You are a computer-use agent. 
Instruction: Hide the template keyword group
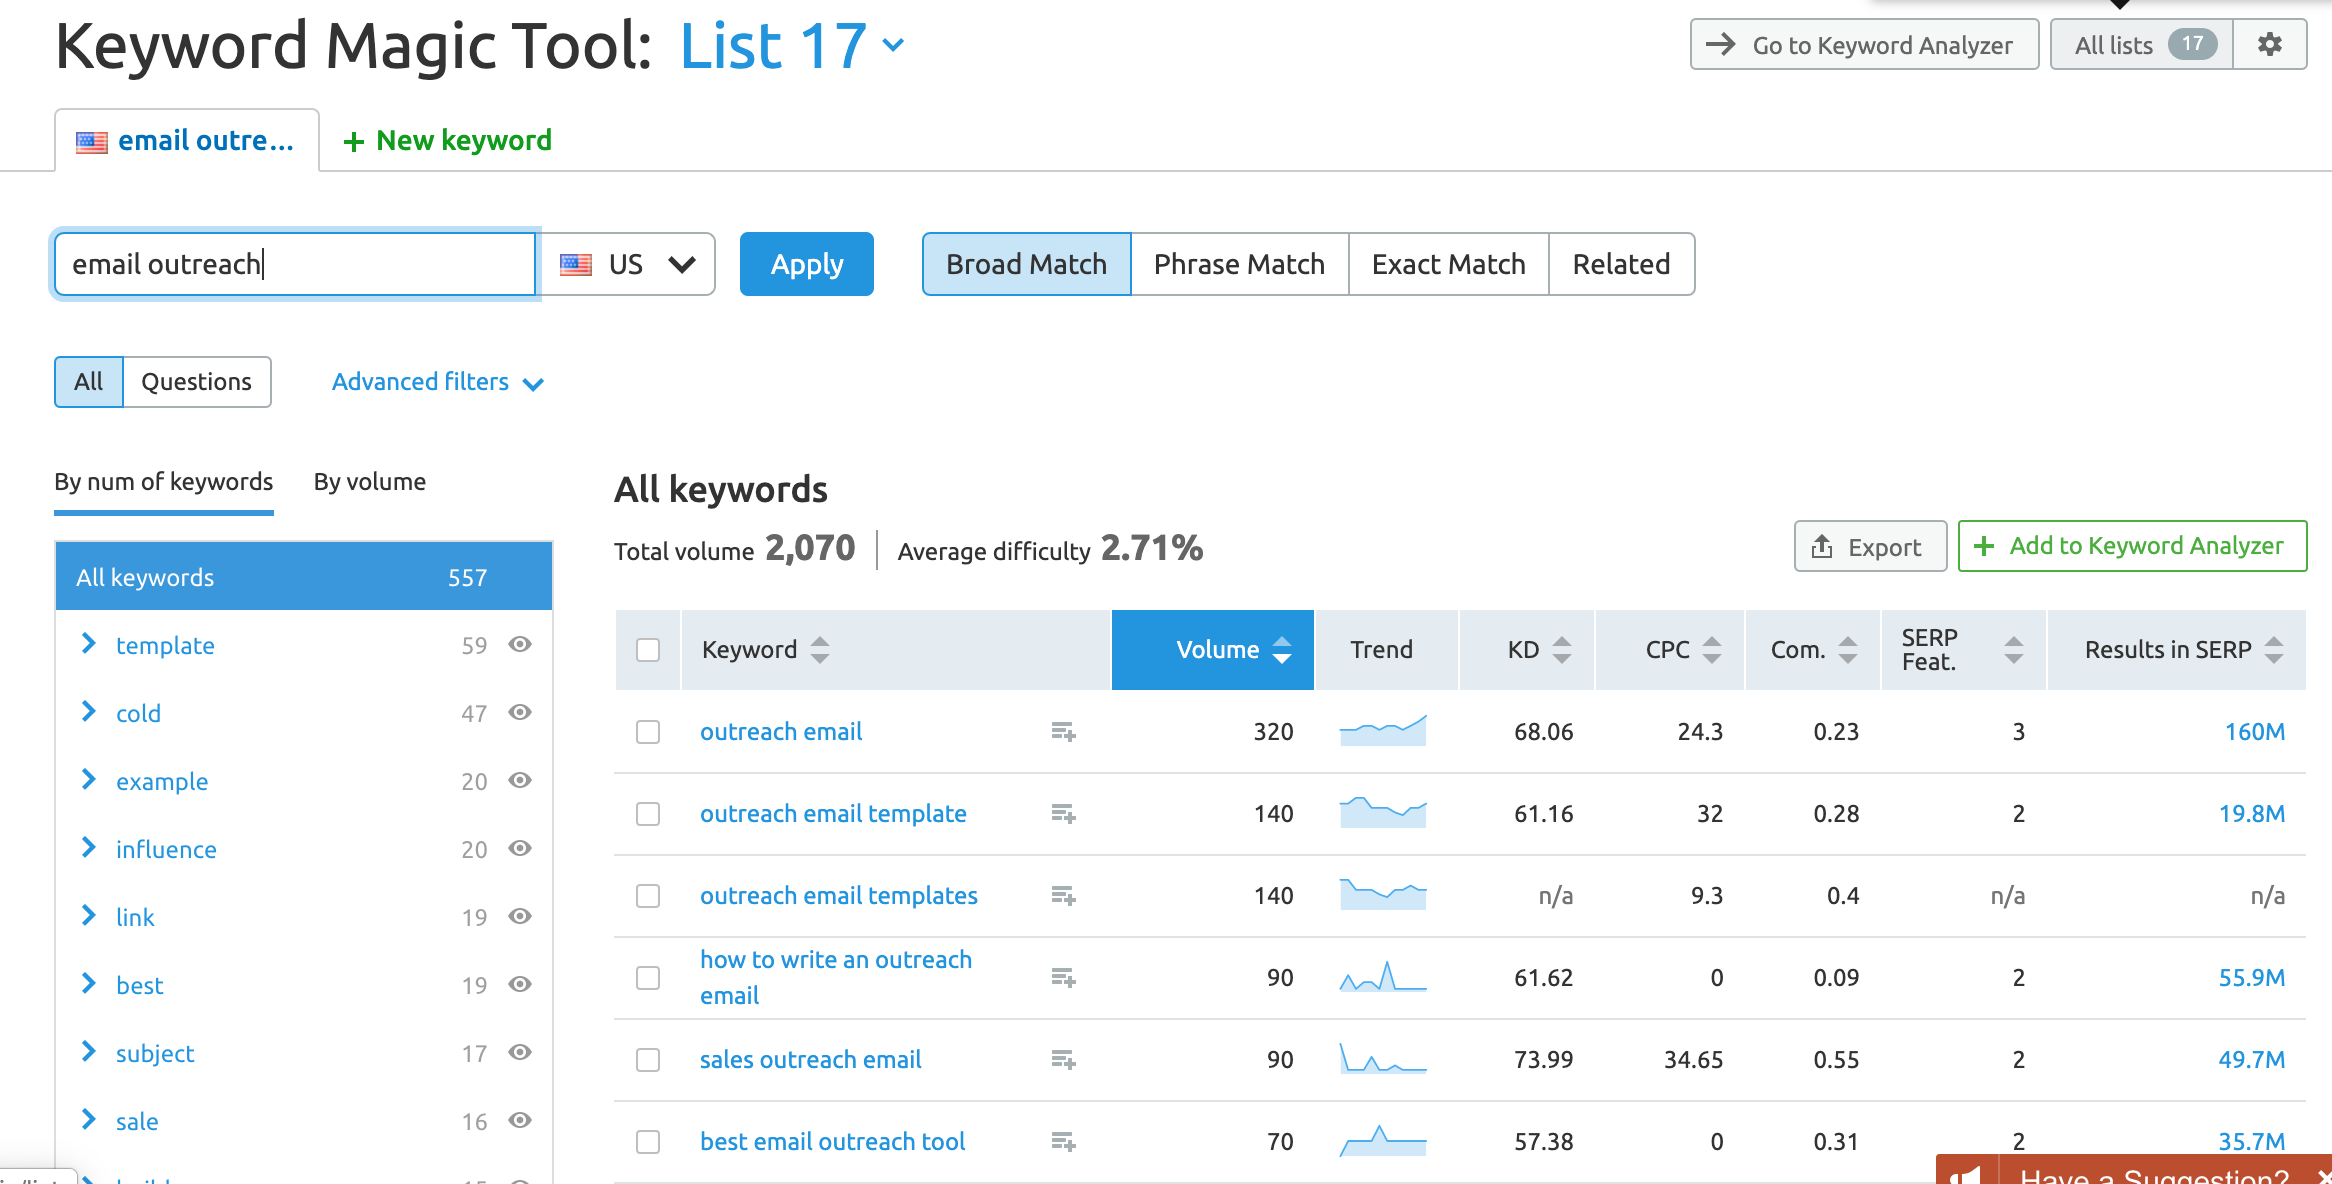click(519, 645)
